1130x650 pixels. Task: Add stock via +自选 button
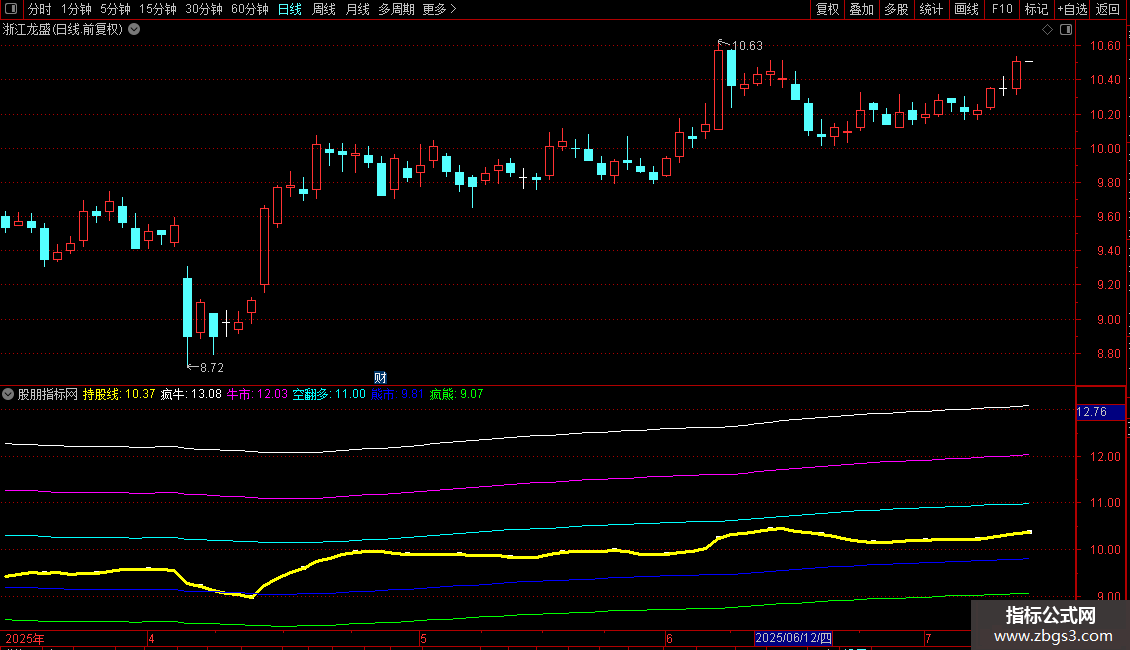point(1072,9)
